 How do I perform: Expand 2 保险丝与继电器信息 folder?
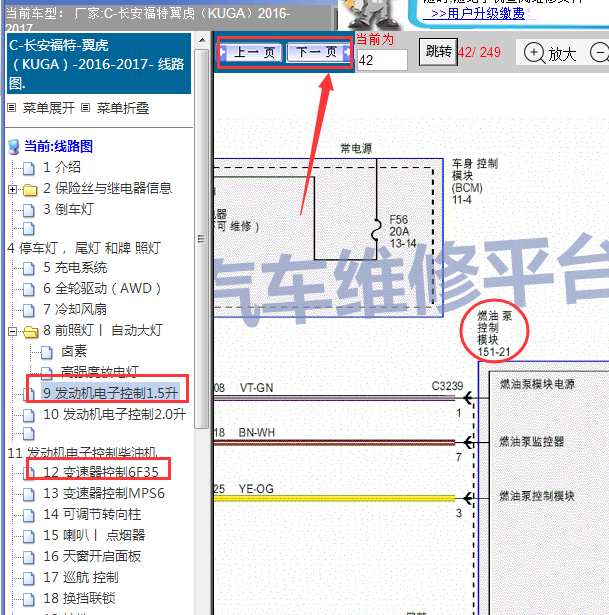coord(13,189)
